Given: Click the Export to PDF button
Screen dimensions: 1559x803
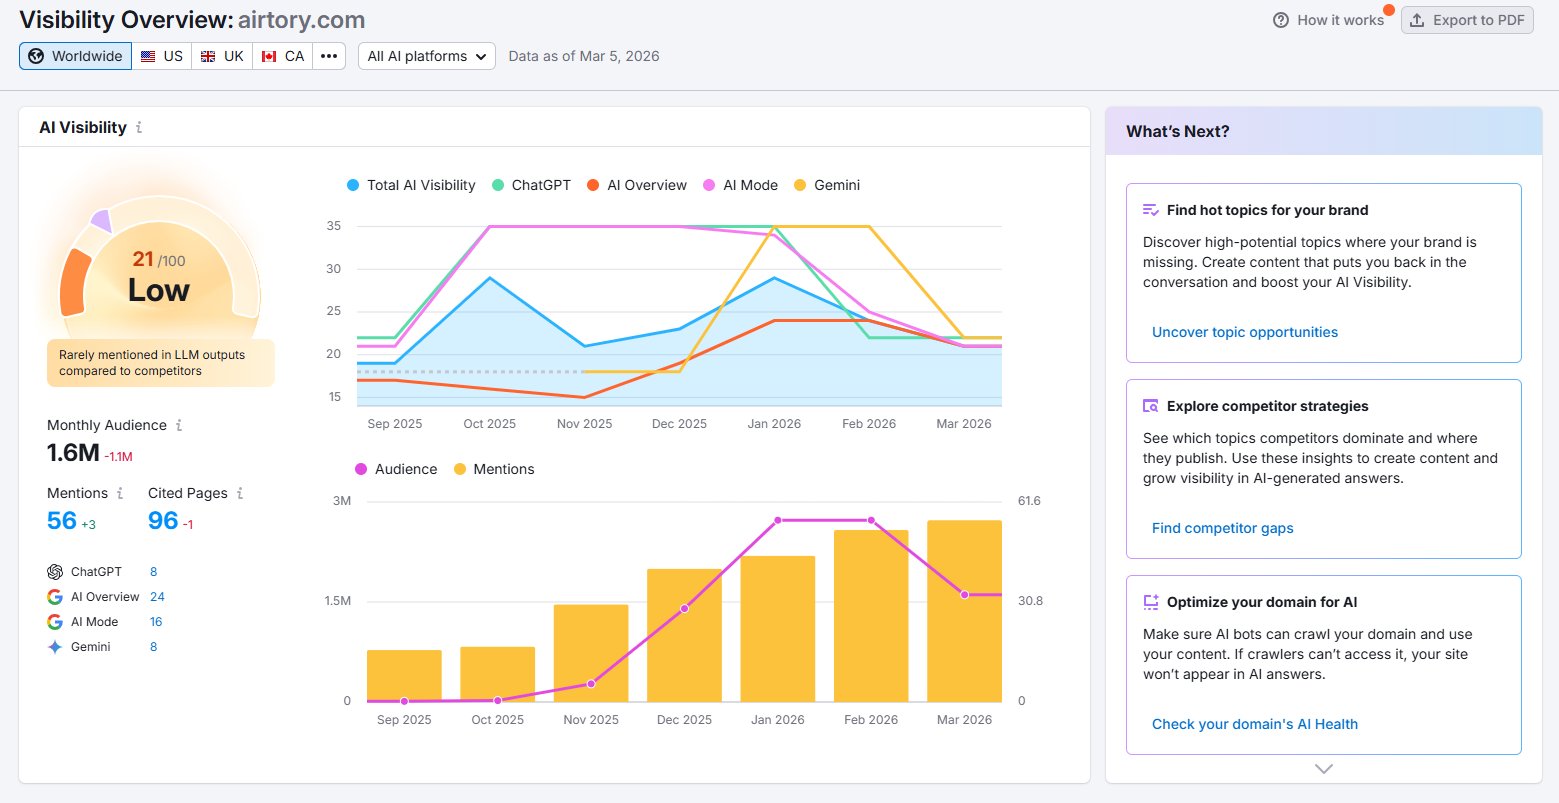Looking at the screenshot, I should (1467, 20).
